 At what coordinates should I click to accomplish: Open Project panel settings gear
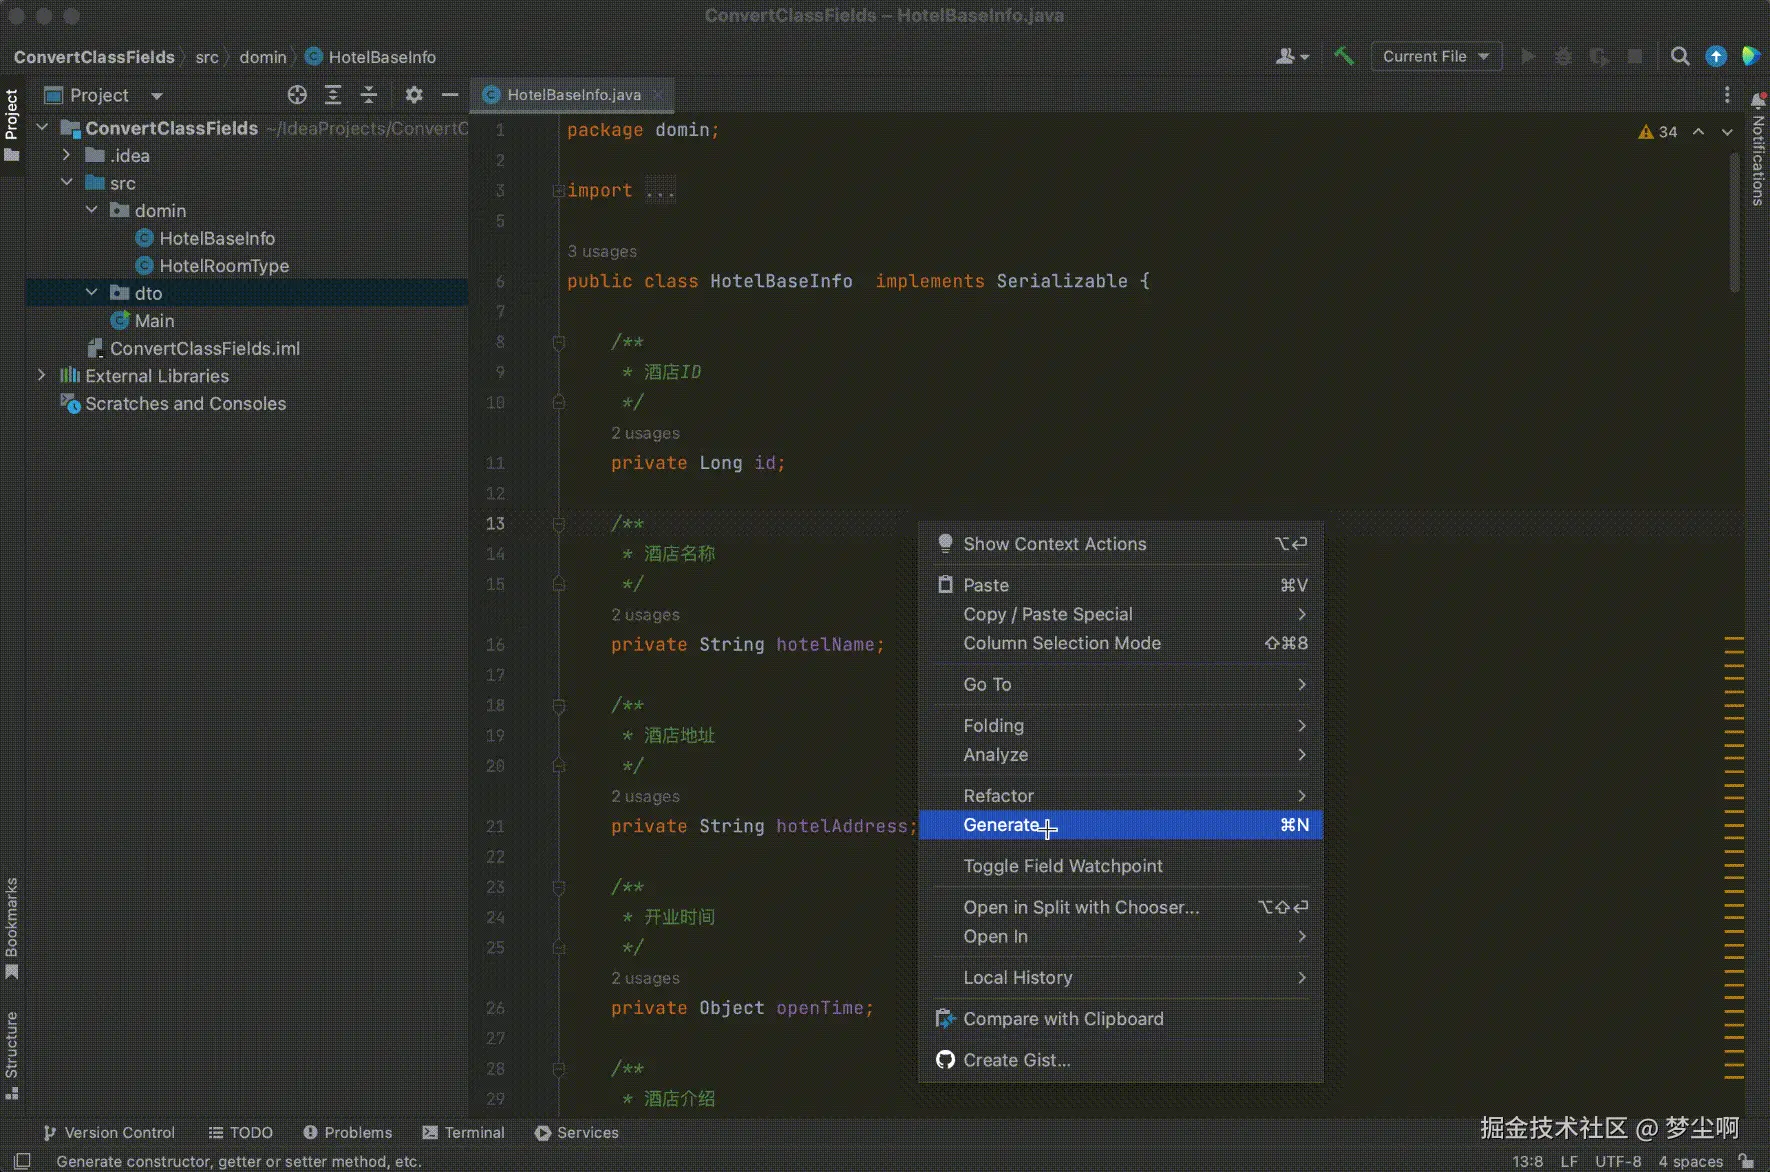pyautogui.click(x=414, y=95)
